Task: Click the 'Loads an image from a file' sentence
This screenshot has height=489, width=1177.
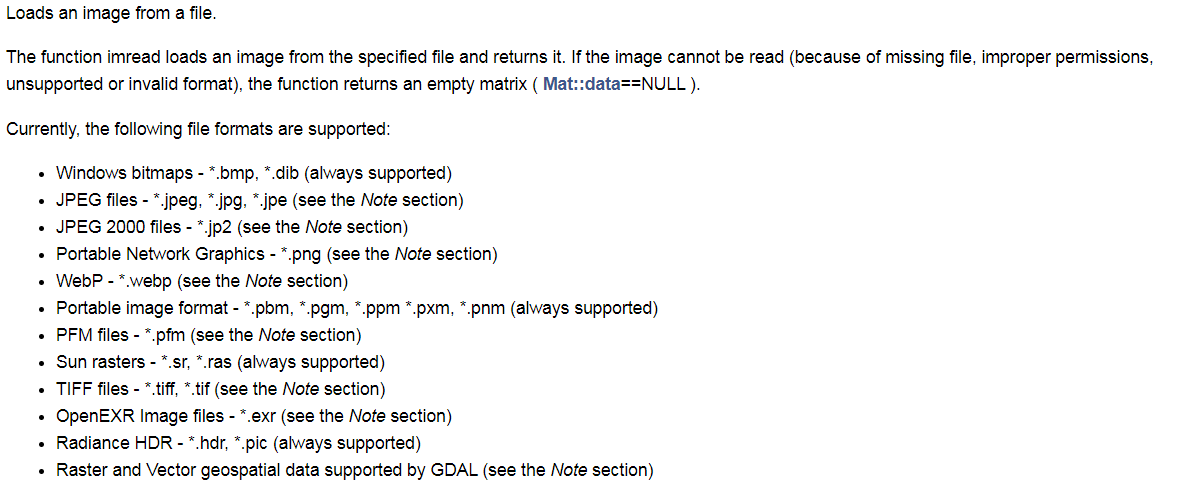Action: (111, 15)
